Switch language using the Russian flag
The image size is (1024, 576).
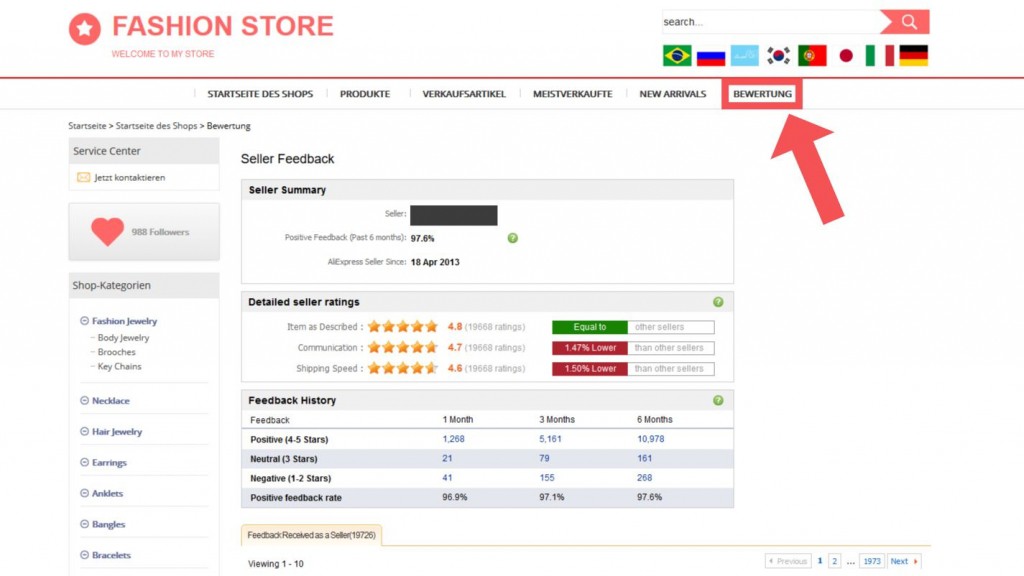click(711, 56)
